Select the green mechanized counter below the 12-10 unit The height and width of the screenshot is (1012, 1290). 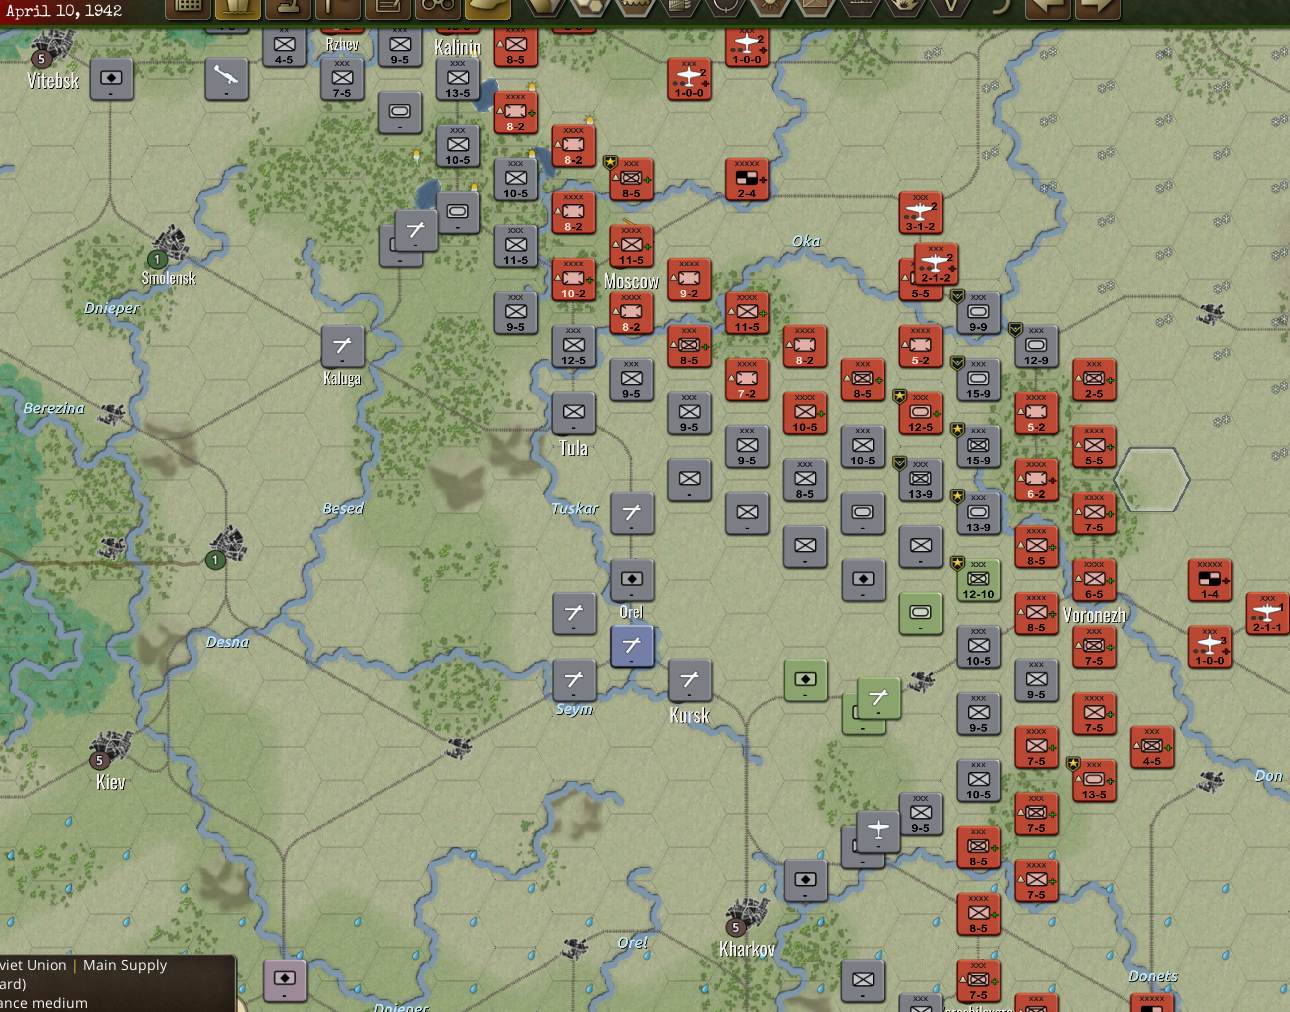click(x=920, y=613)
